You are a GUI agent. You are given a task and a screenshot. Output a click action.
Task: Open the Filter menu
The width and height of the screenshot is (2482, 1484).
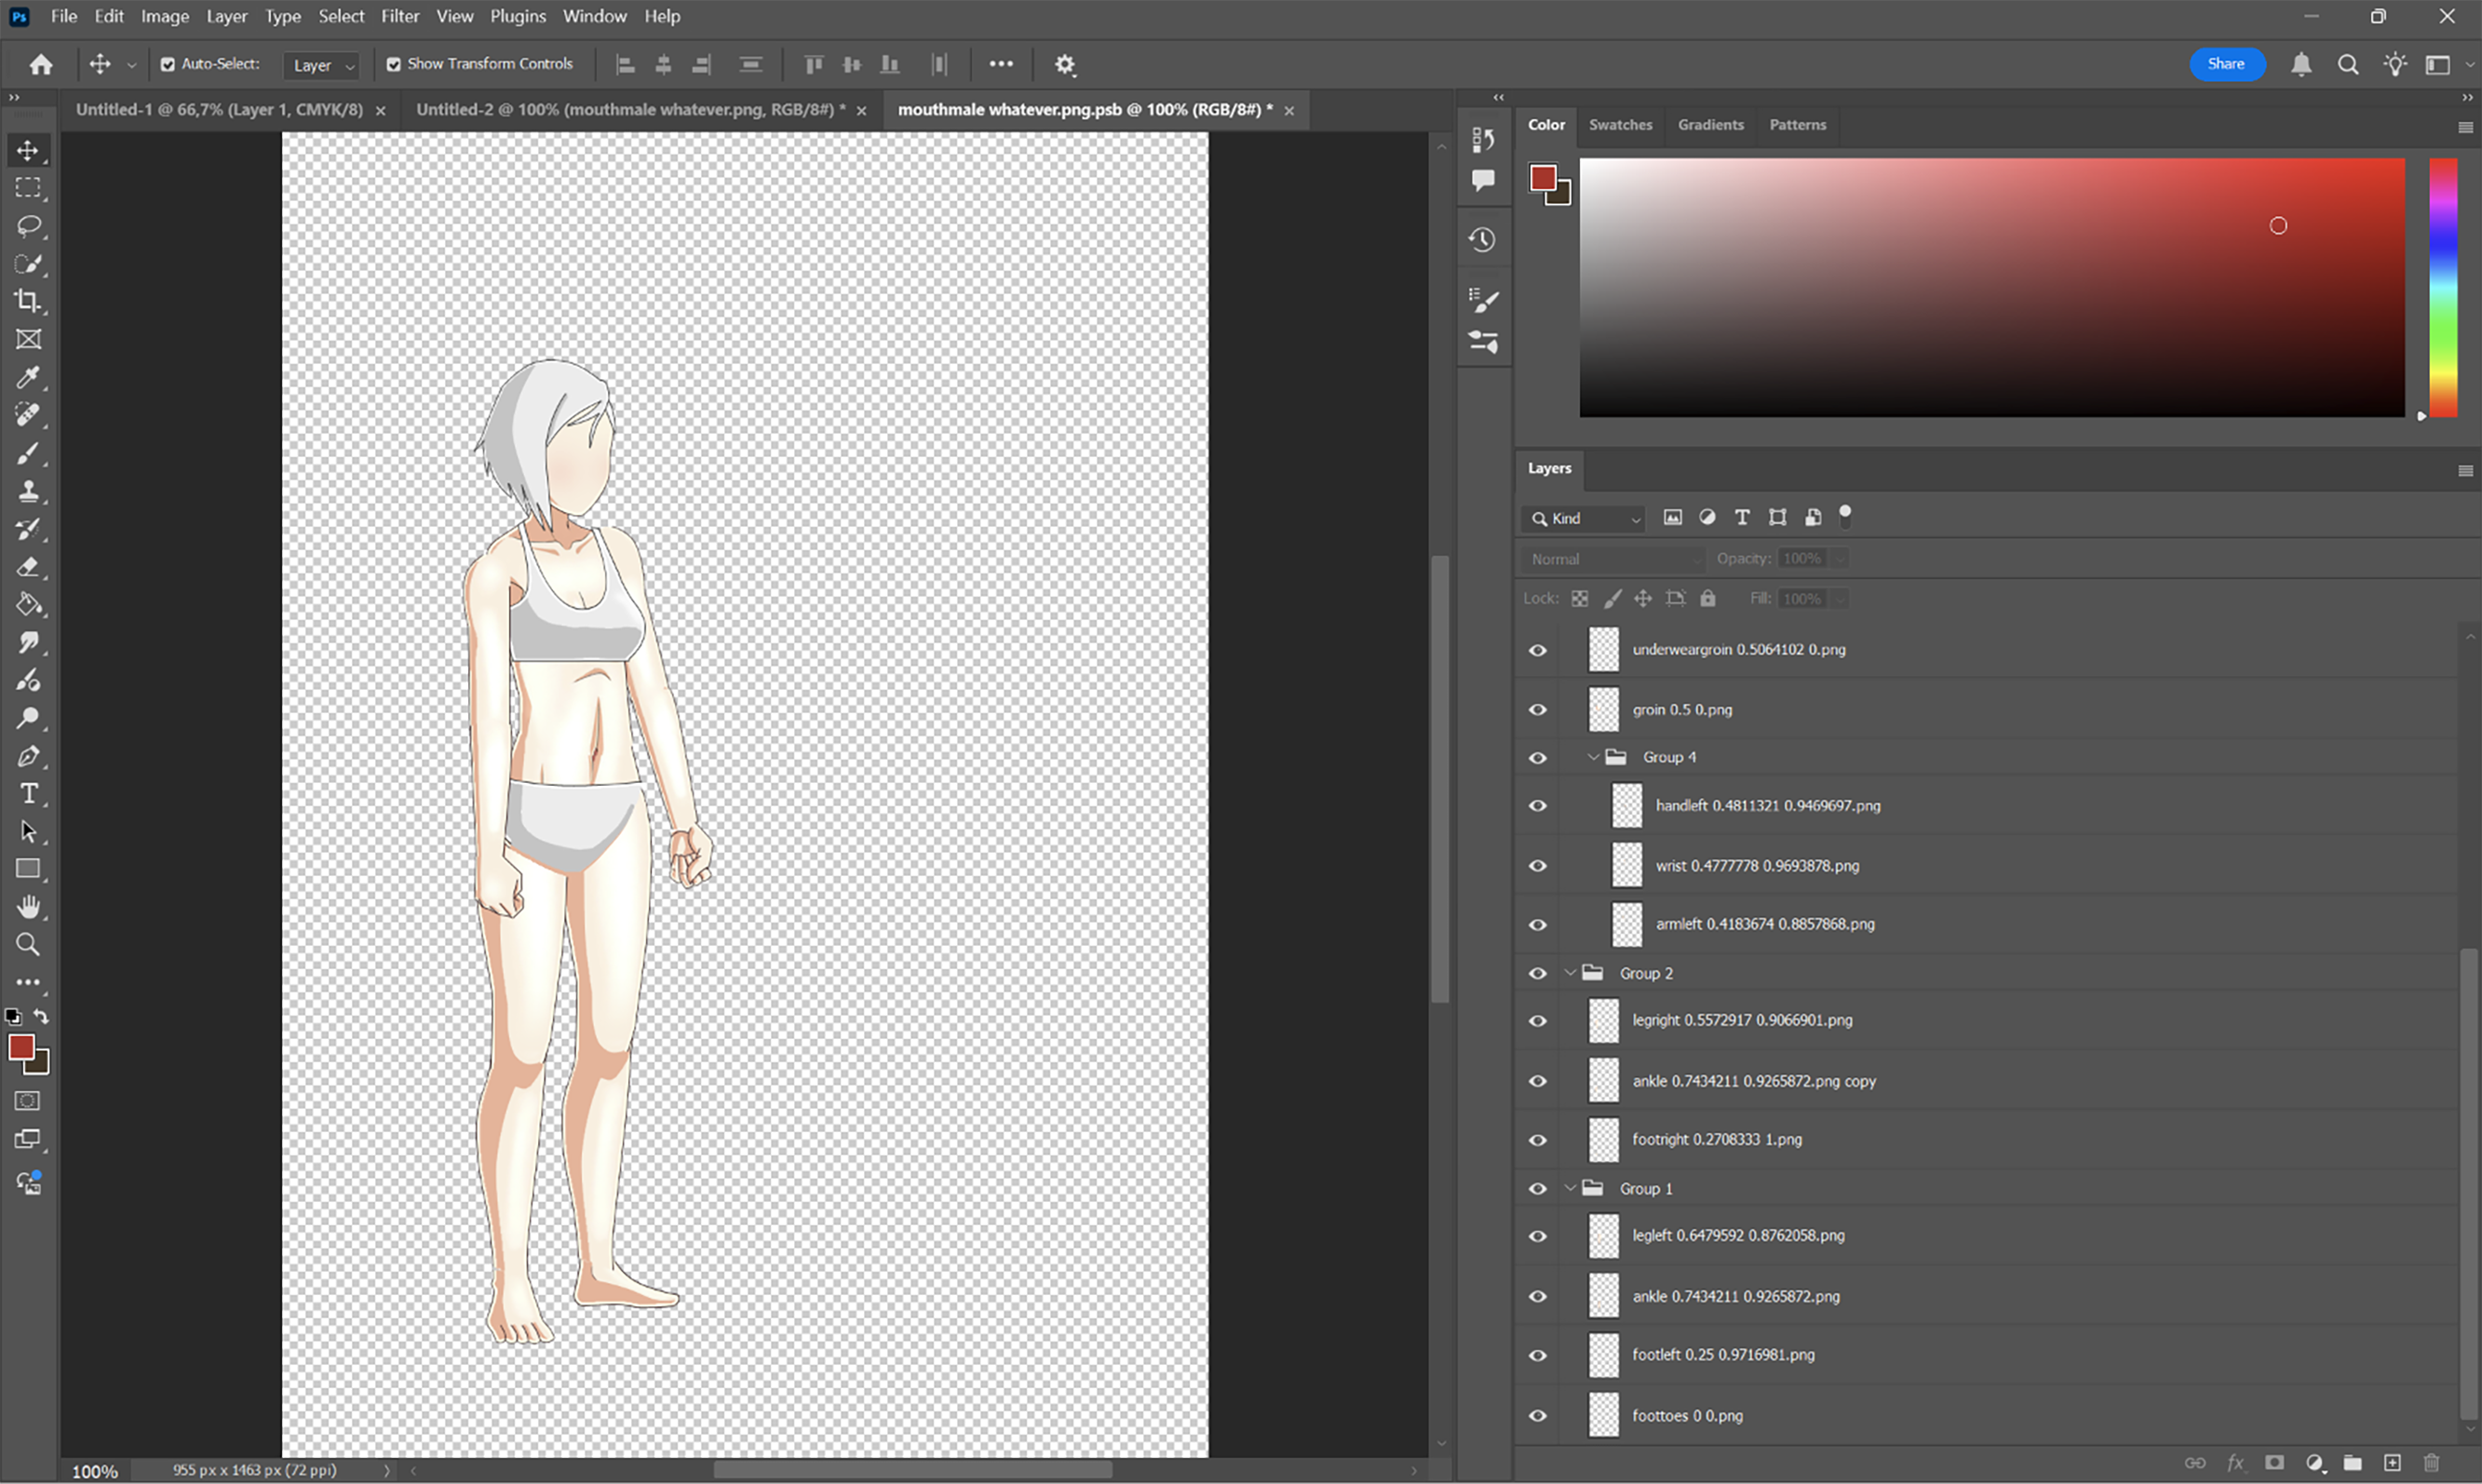[400, 16]
